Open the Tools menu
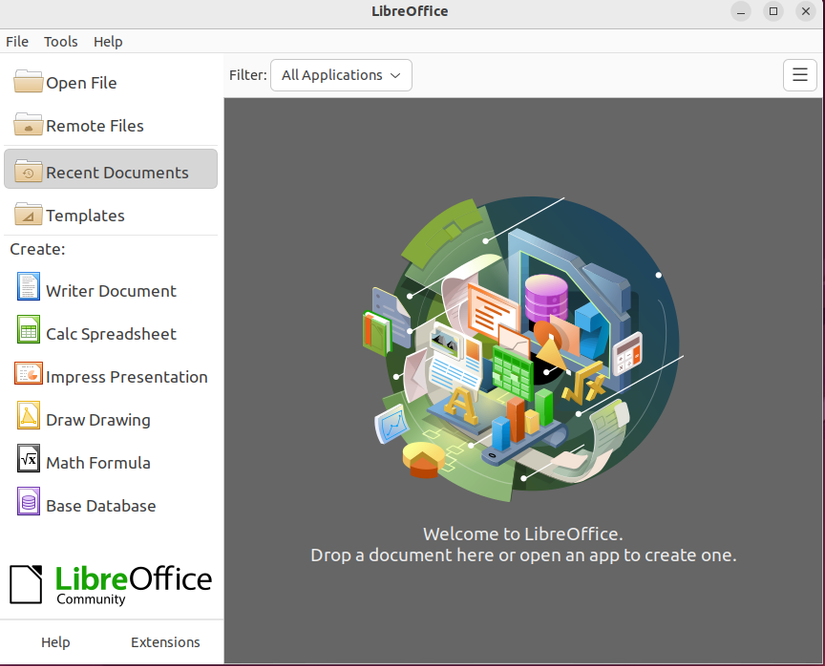Image resolution: width=825 pixels, height=666 pixels. (x=60, y=41)
